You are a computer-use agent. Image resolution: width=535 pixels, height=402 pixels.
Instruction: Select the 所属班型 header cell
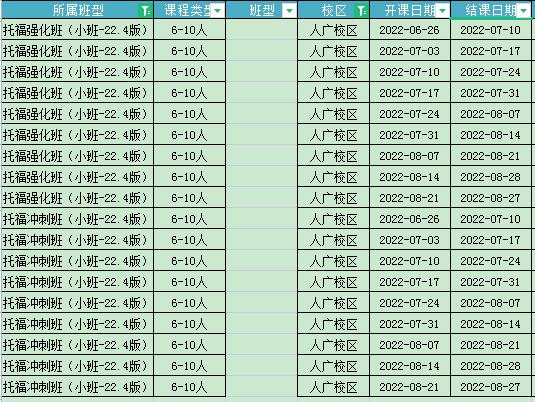pos(78,10)
